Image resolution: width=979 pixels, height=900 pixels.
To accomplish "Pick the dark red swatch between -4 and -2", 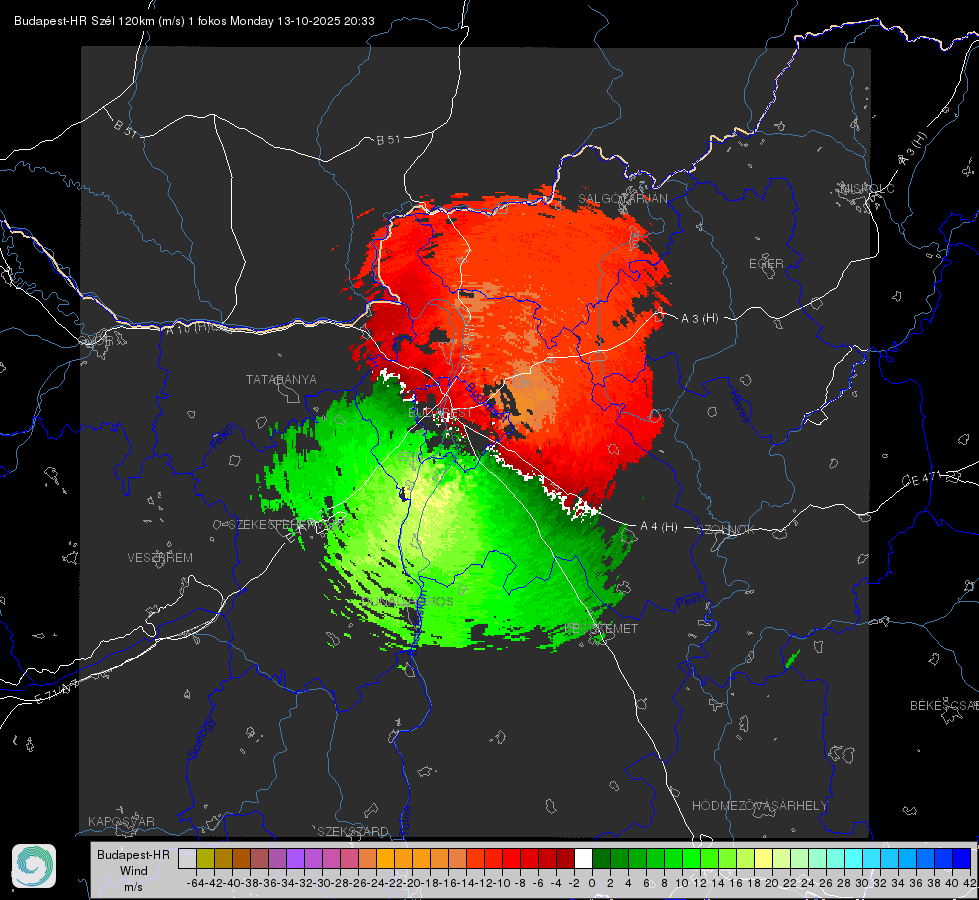I will point(566,858).
